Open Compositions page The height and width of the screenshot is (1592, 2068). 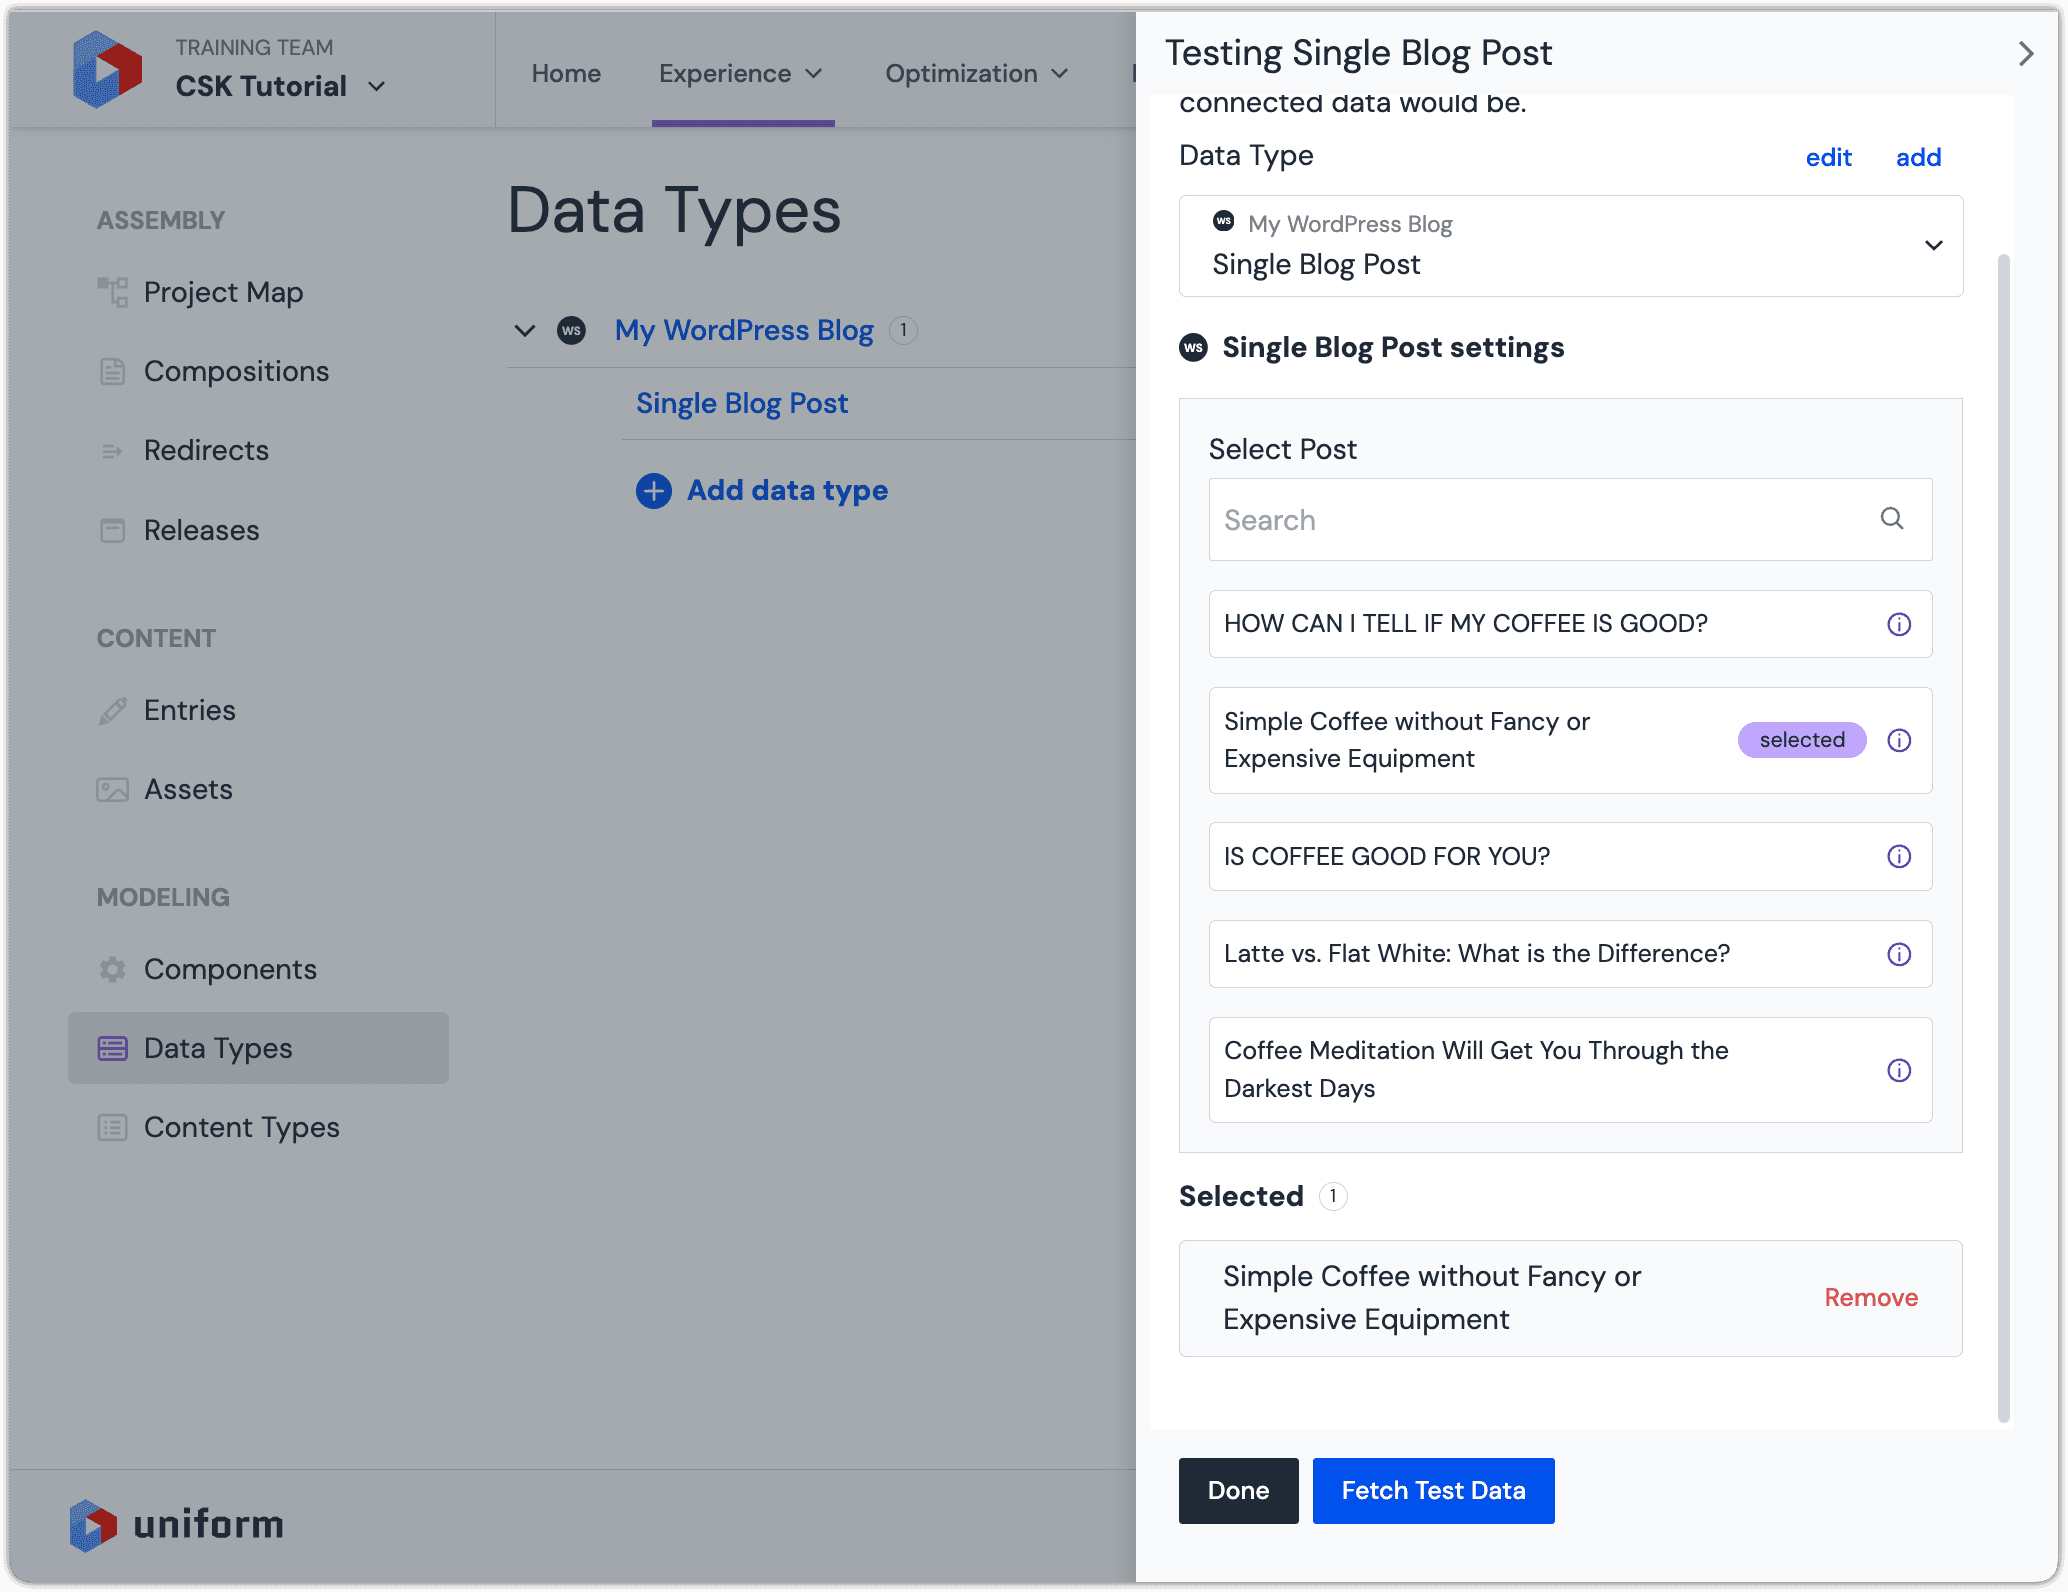pos(236,371)
